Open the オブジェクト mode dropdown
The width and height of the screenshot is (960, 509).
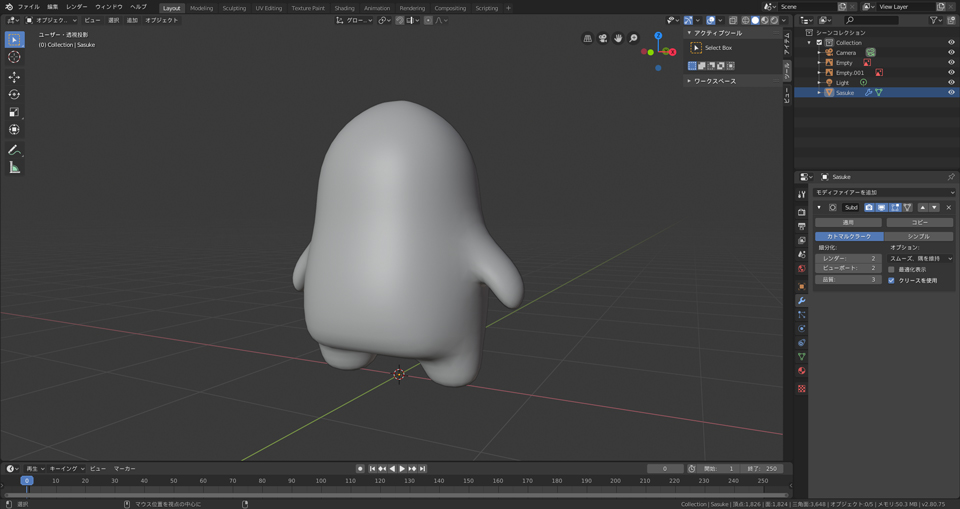[51, 20]
